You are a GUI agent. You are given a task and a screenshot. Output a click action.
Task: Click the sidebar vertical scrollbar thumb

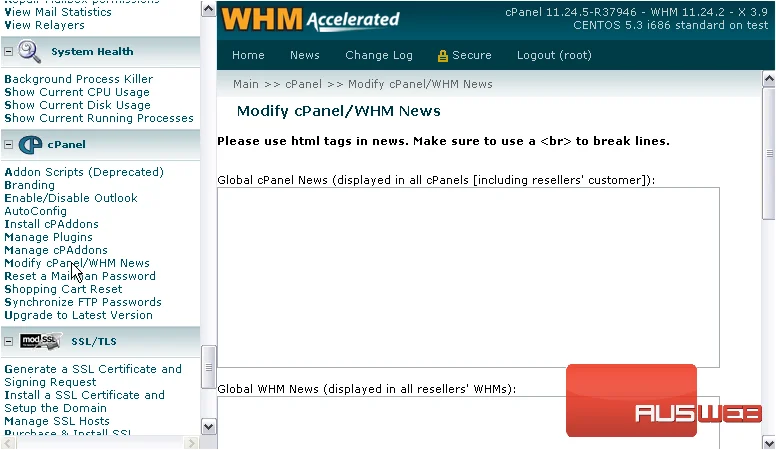(208, 367)
